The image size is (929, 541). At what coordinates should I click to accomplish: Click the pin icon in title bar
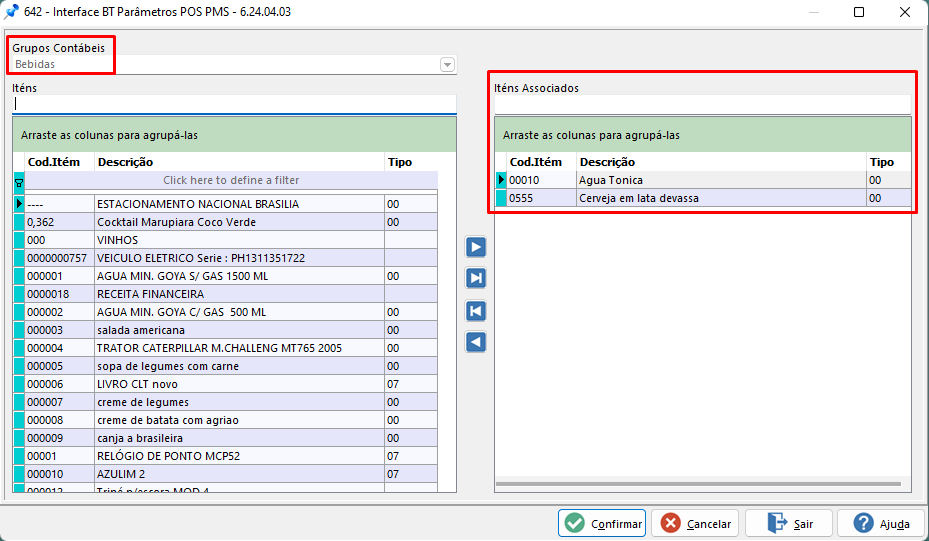[11, 12]
